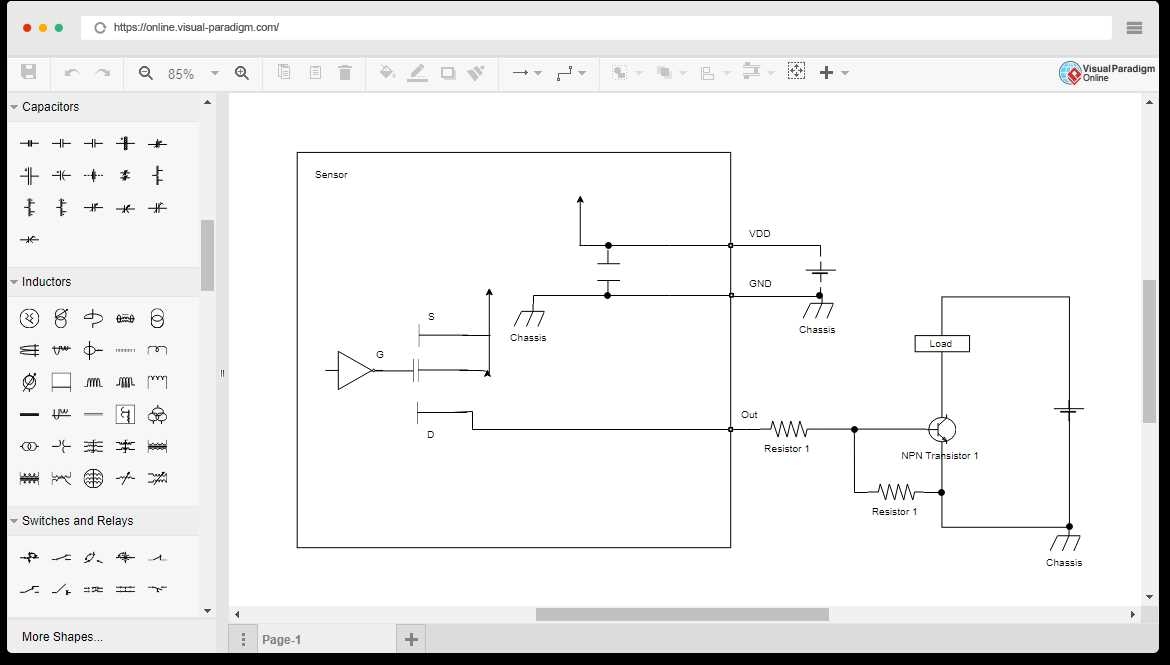The width and height of the screenshot is (1170, 665).
Task: Click the Undo arrow icon
Action: point(69,72)
